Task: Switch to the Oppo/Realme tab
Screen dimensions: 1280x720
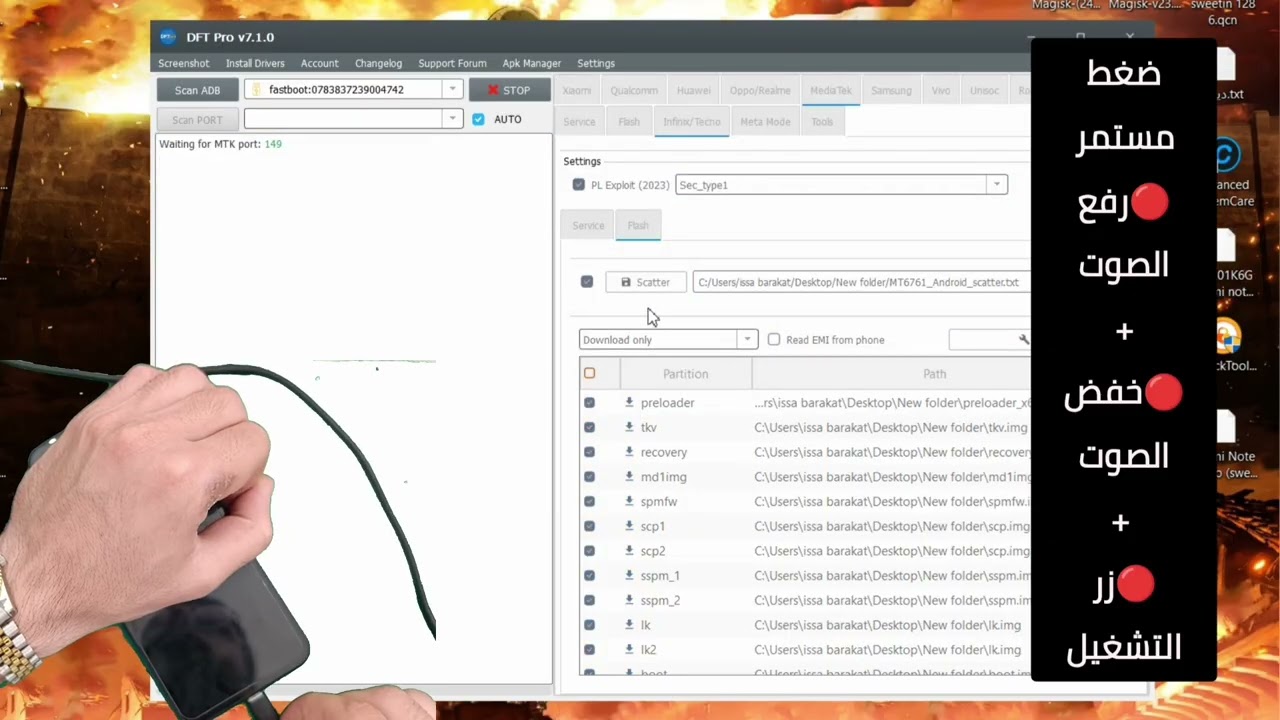Action: pos(760,90)
